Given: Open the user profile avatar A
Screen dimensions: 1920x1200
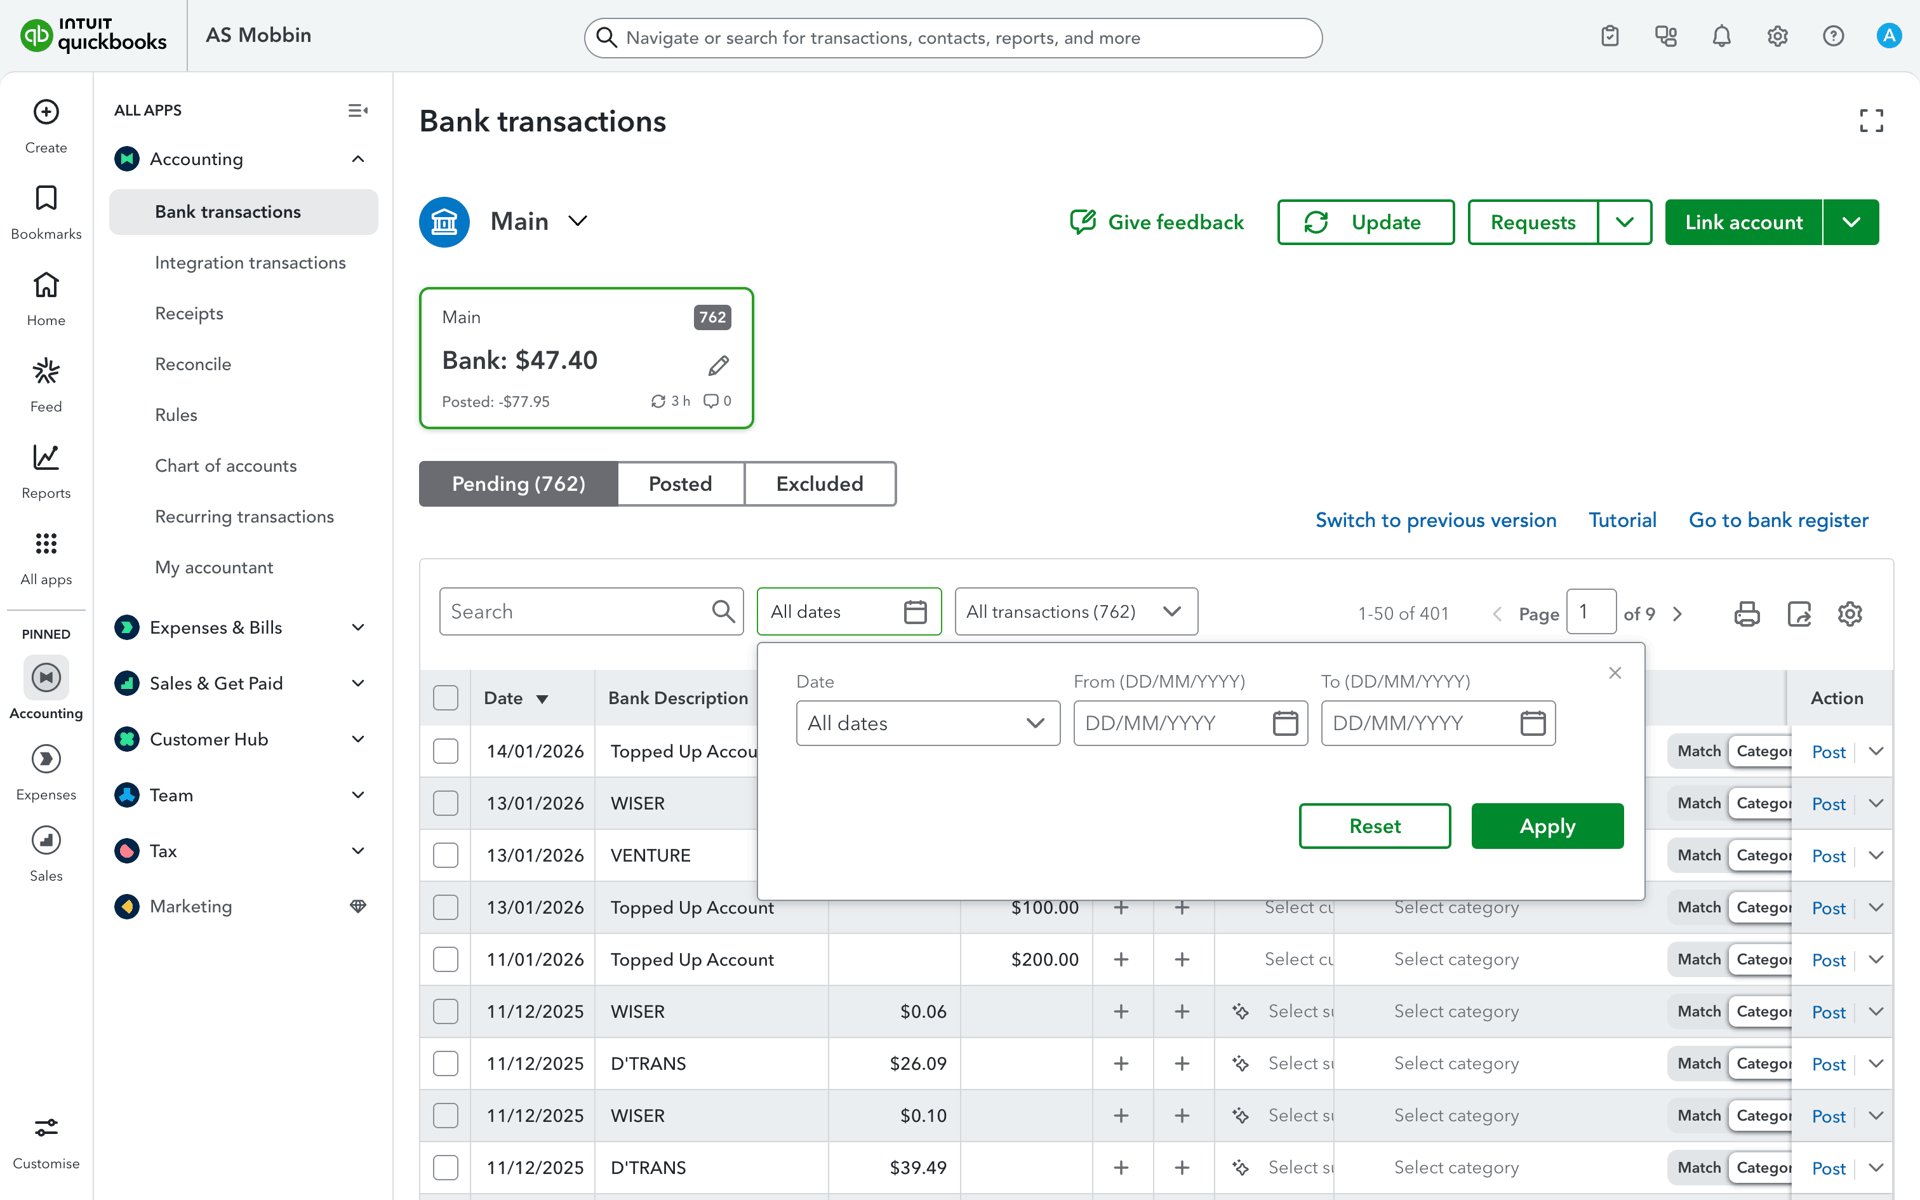Looking at the screenshot, I should tap(1888, 36).
